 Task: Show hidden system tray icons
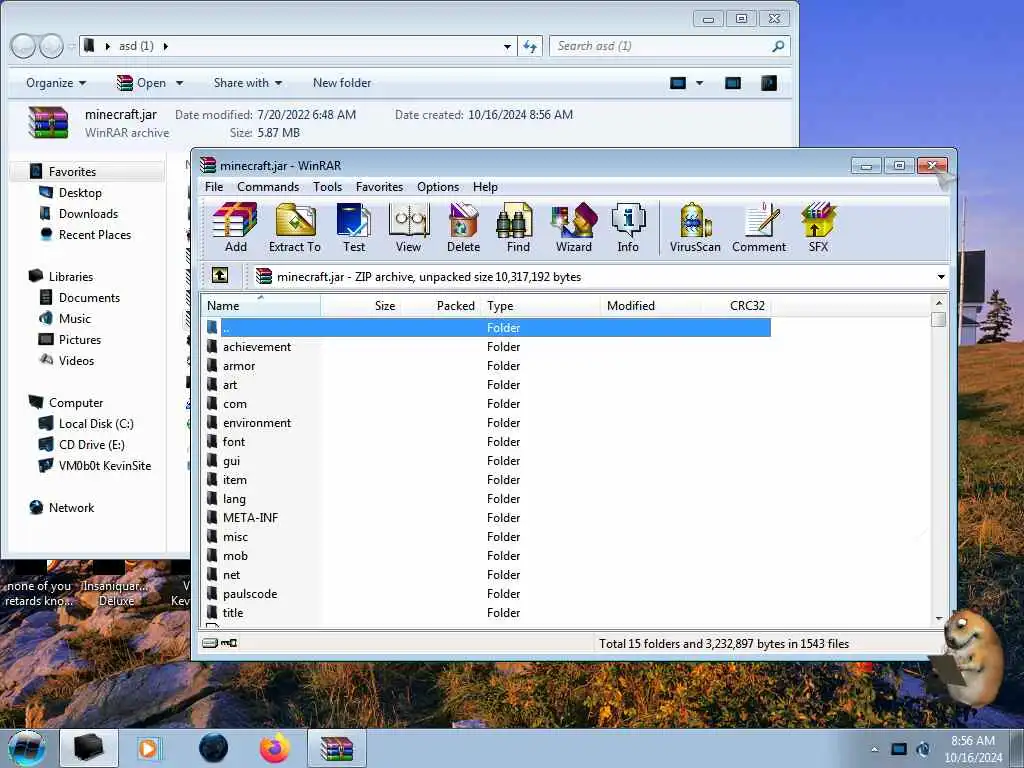[874, 749]
